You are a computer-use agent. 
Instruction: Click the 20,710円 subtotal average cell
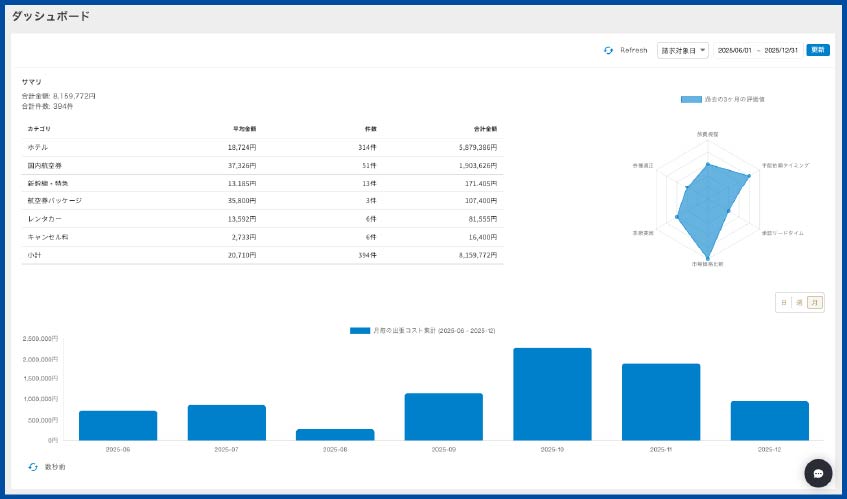(242, 255)
